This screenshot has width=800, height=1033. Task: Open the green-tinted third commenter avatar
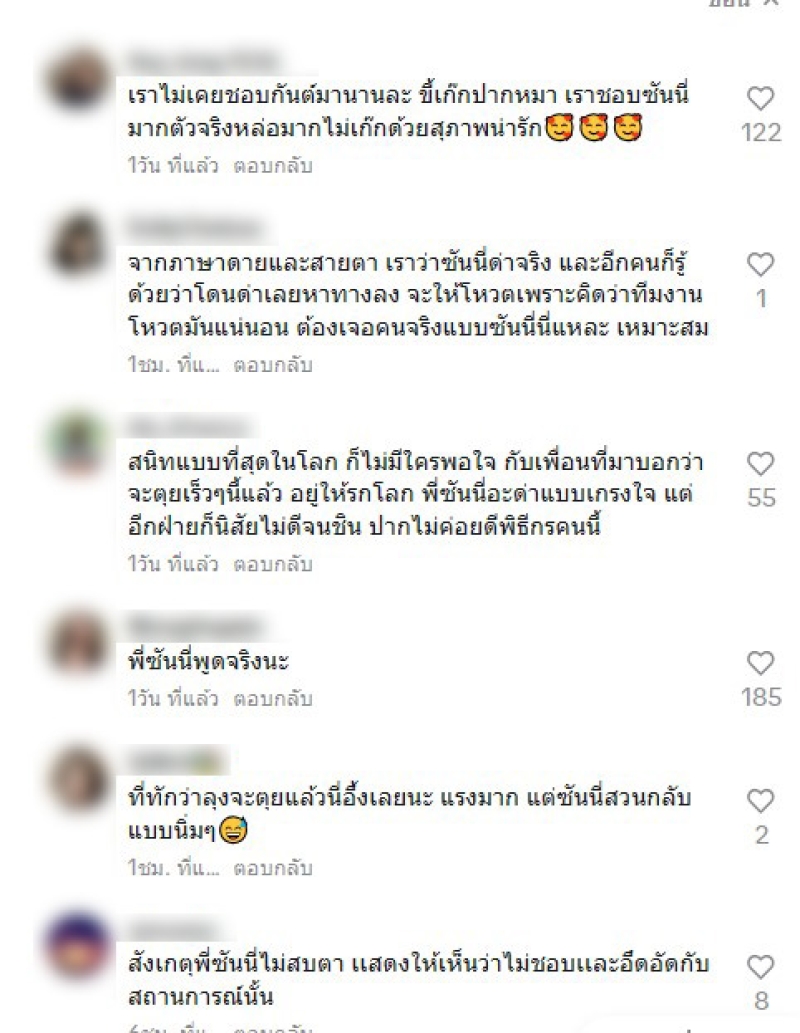pos(79,443)
